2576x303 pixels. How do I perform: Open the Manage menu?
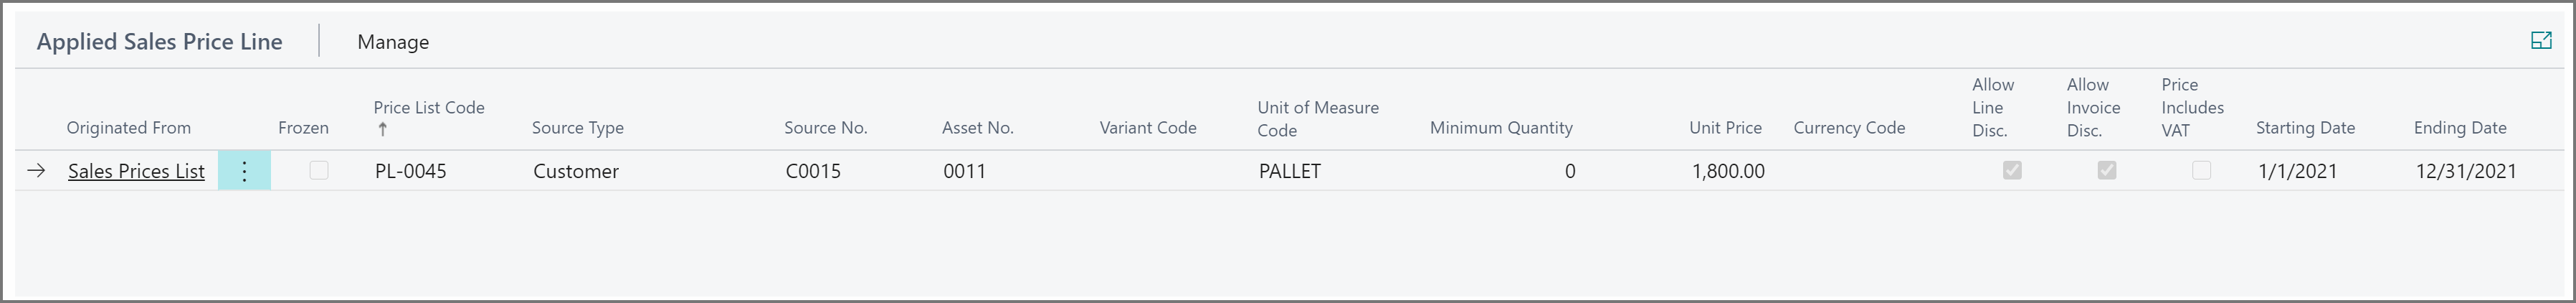point(393,42)
